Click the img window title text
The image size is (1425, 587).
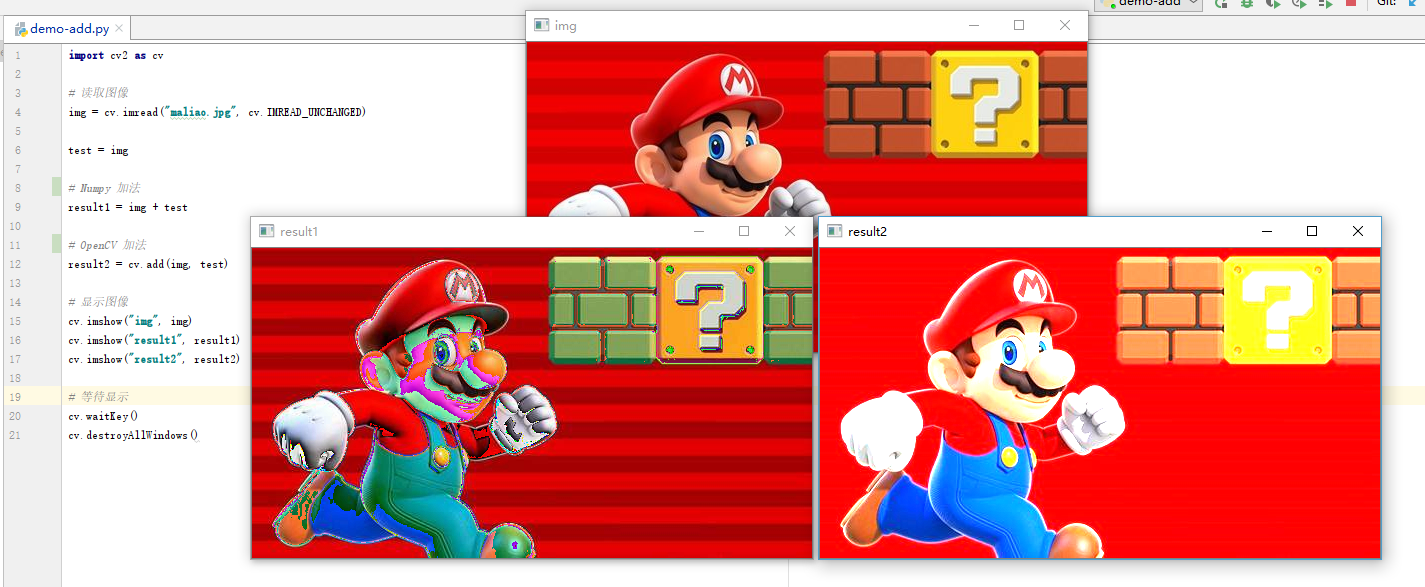click(566, 26)
